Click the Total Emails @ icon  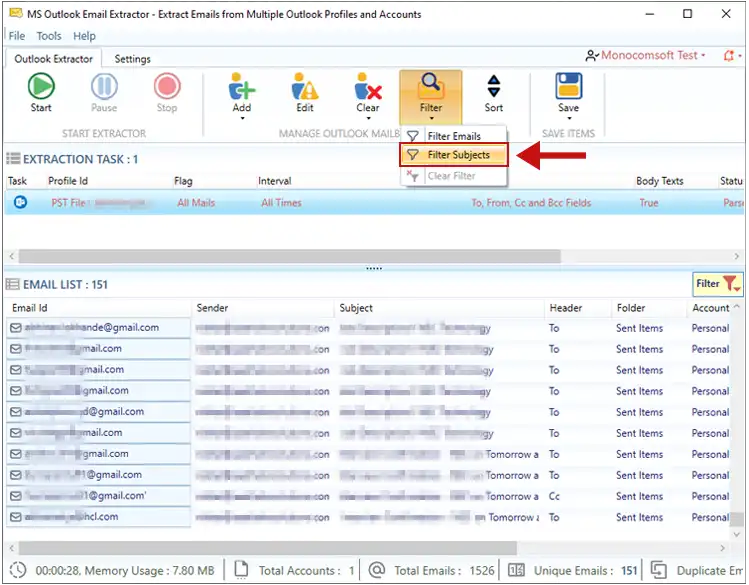click(376, 570)
